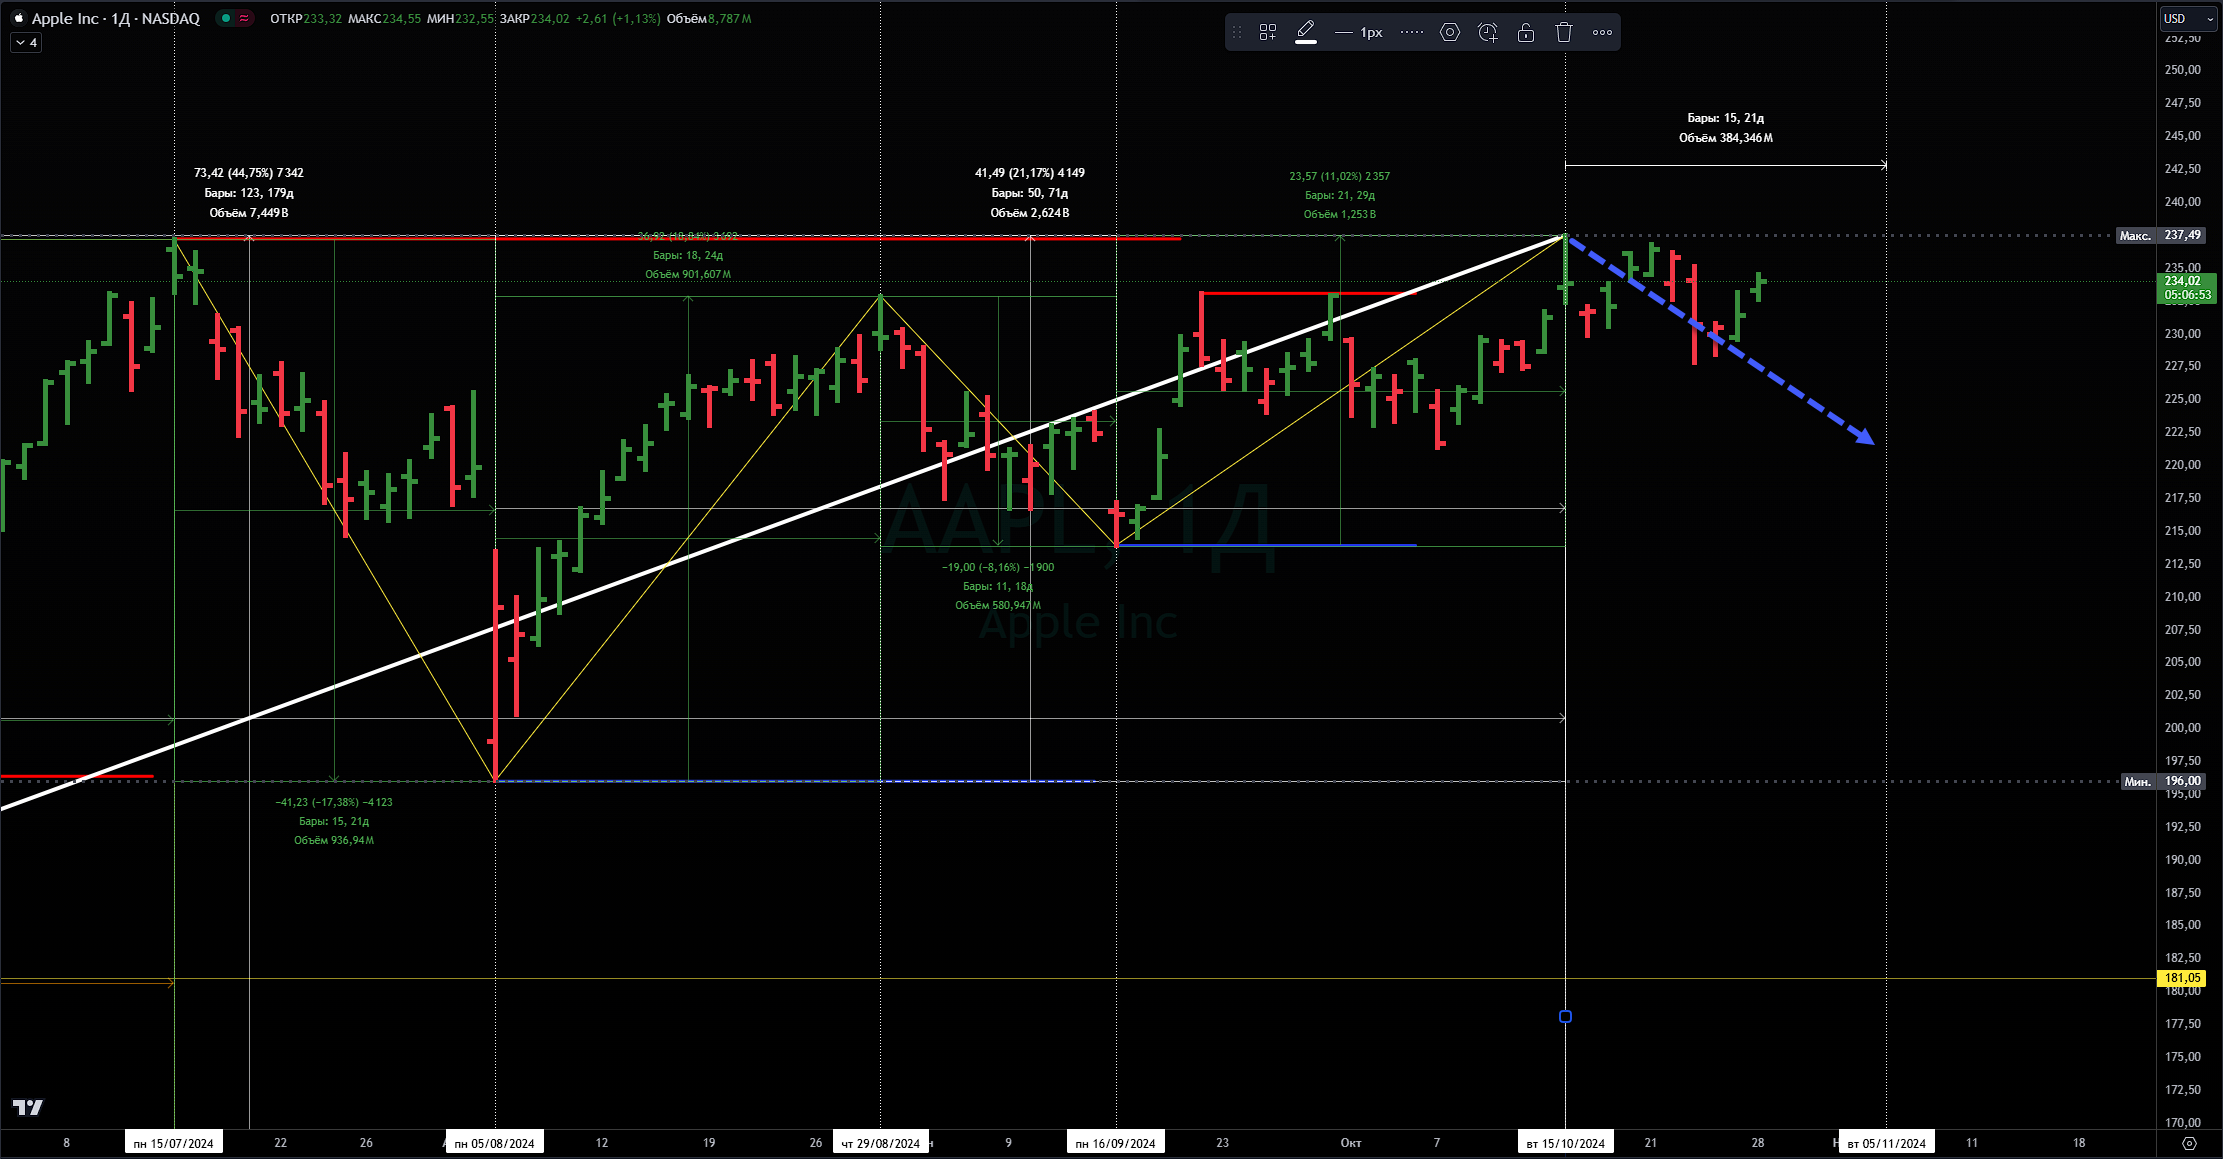The height and width of the screenshot is (1159, 2223).
Task: Open drawing settings hexagon icon
Action: pyautogui.click(x=1450, y=32)
